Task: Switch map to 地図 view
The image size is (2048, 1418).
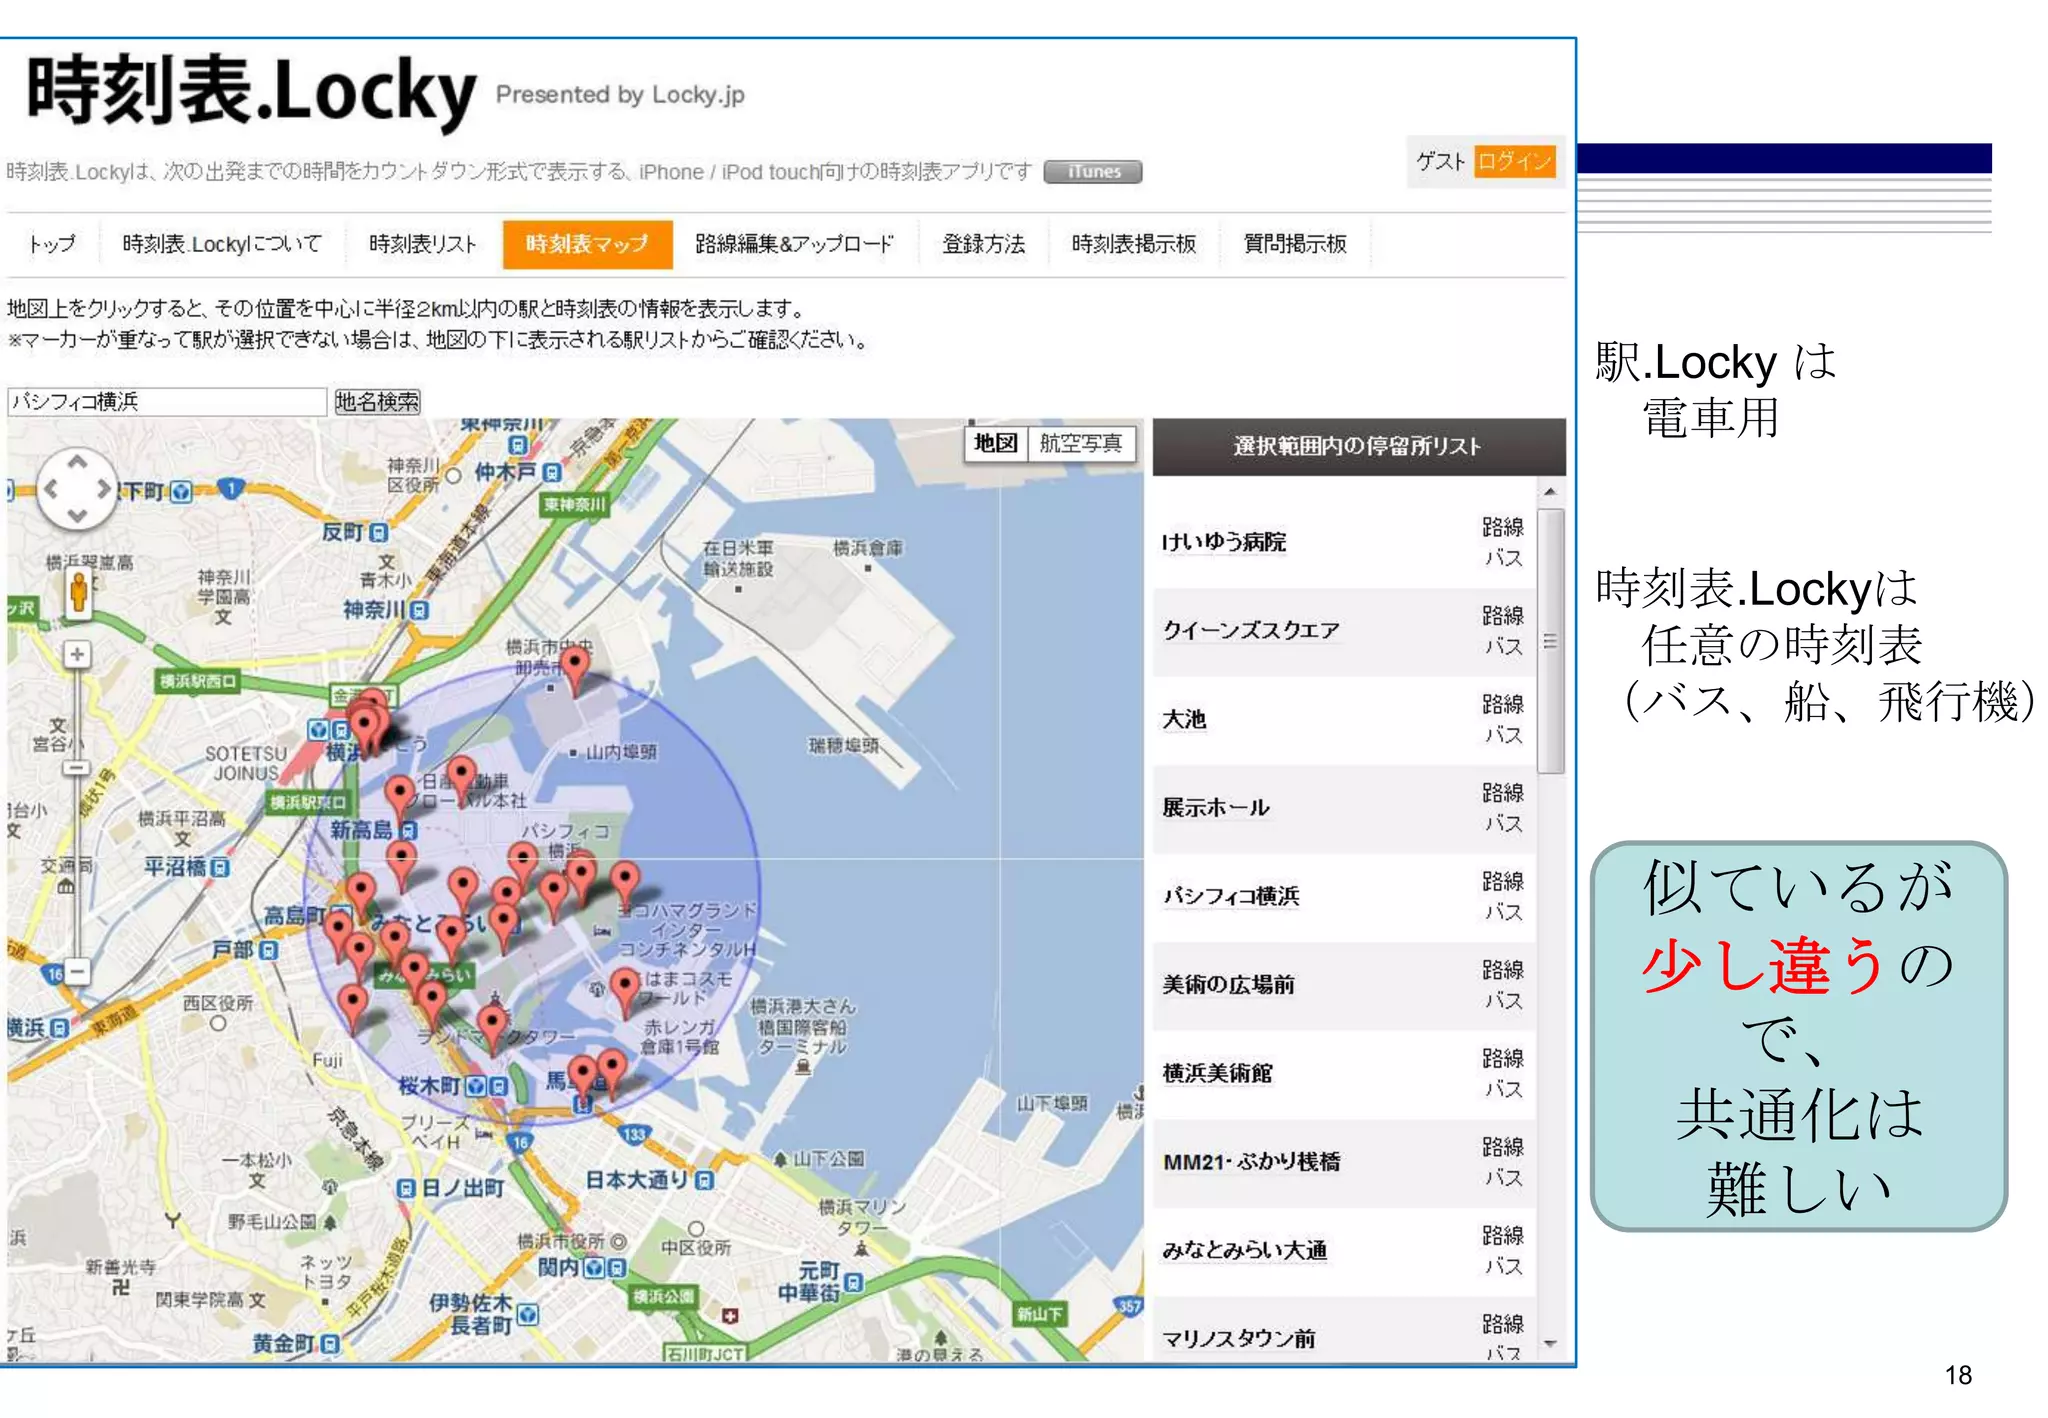Action: [996, 443]
